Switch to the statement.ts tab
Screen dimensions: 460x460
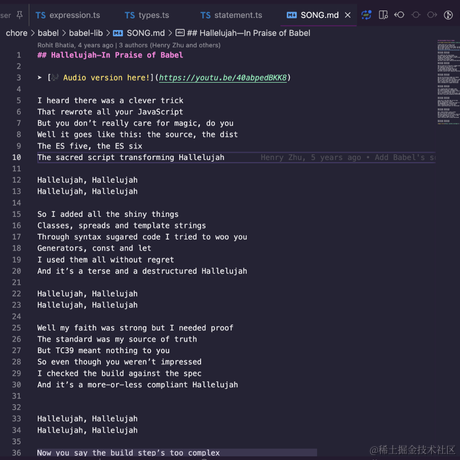[231, 15]
